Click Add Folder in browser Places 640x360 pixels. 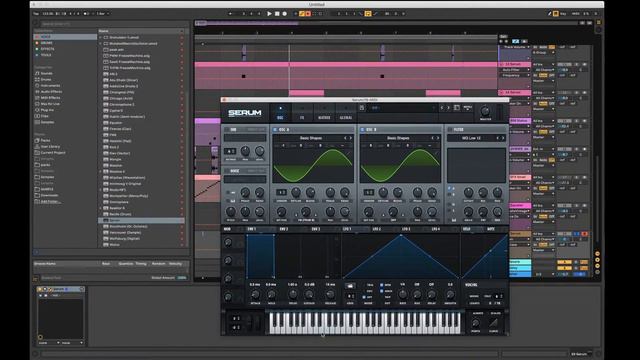tap(51, 202)
